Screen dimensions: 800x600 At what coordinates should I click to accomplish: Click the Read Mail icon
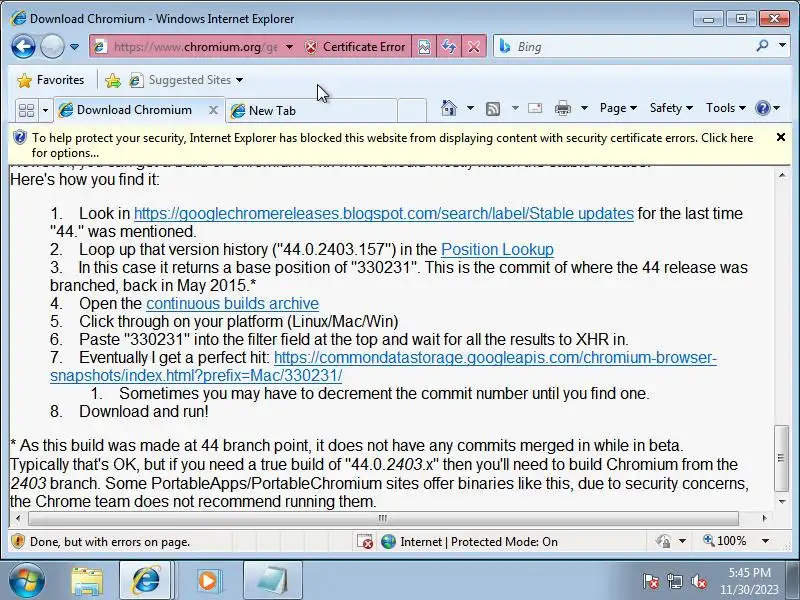pyautogui.click(x=535, y=108)
